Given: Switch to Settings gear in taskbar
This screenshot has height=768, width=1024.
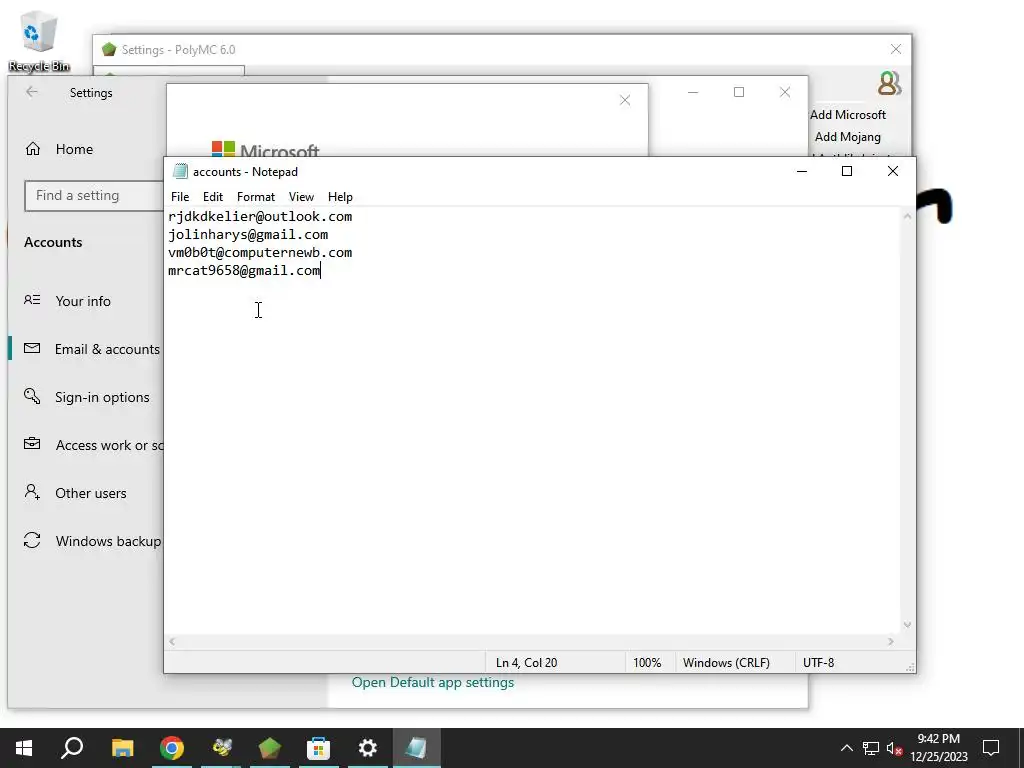Looking at the screenshot, I should click(x=368, y=748).
